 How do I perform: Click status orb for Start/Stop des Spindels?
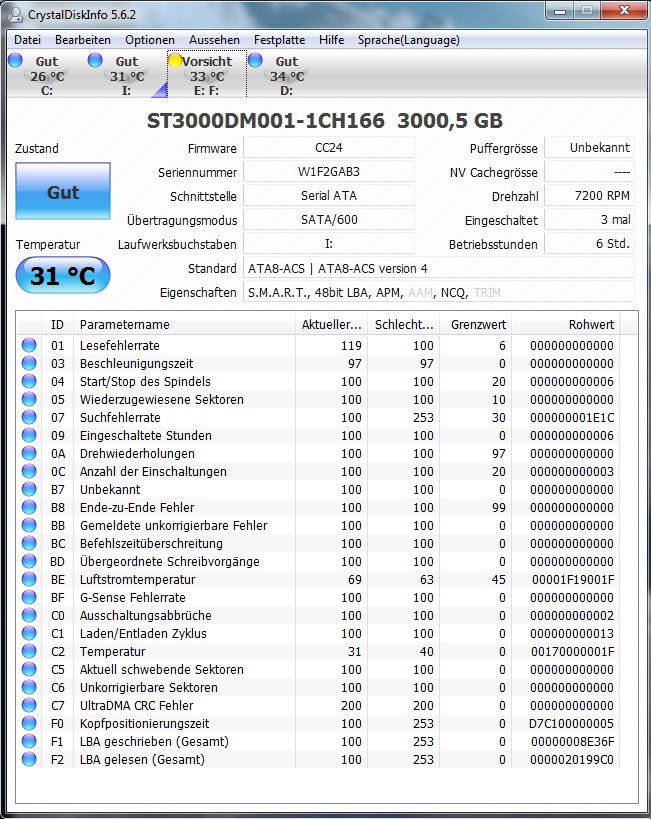tap(29, 381)
